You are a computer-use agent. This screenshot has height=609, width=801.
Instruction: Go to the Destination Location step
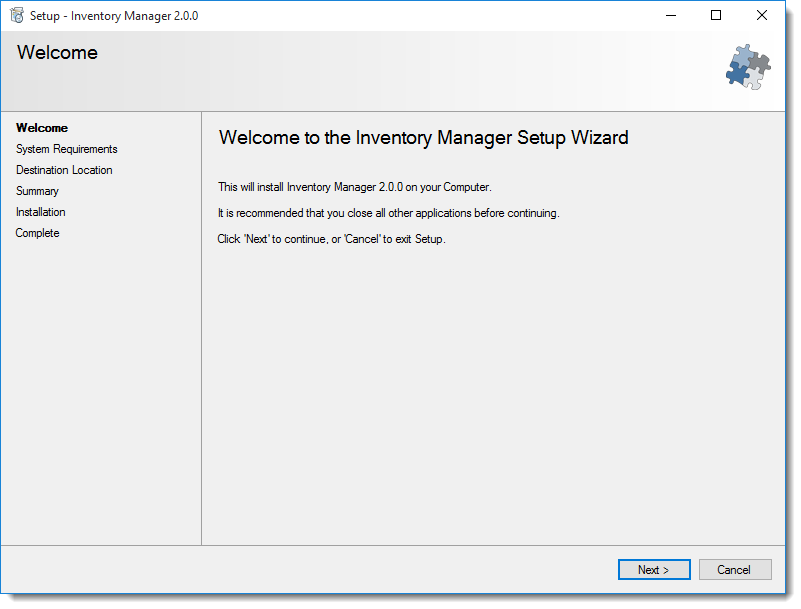(x=64, y=170)
